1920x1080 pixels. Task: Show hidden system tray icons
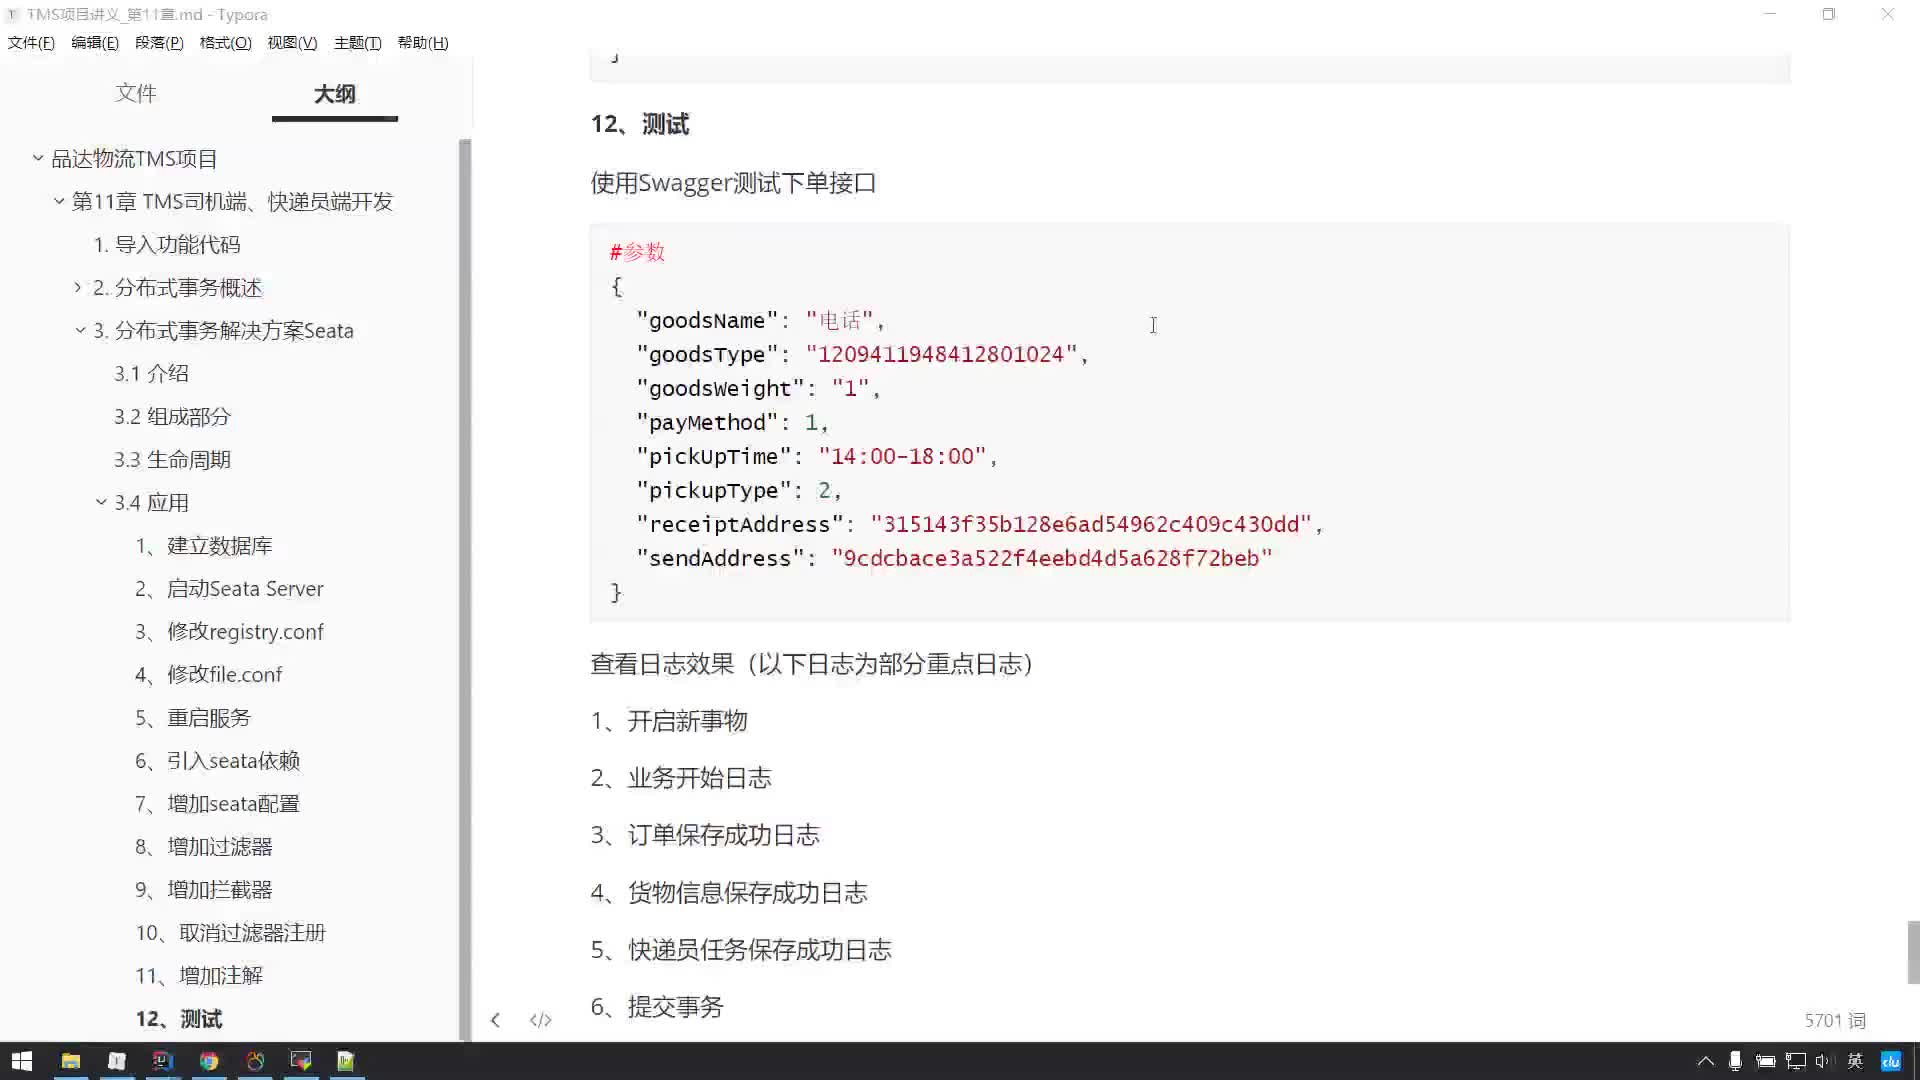tap(1706, 1061)
